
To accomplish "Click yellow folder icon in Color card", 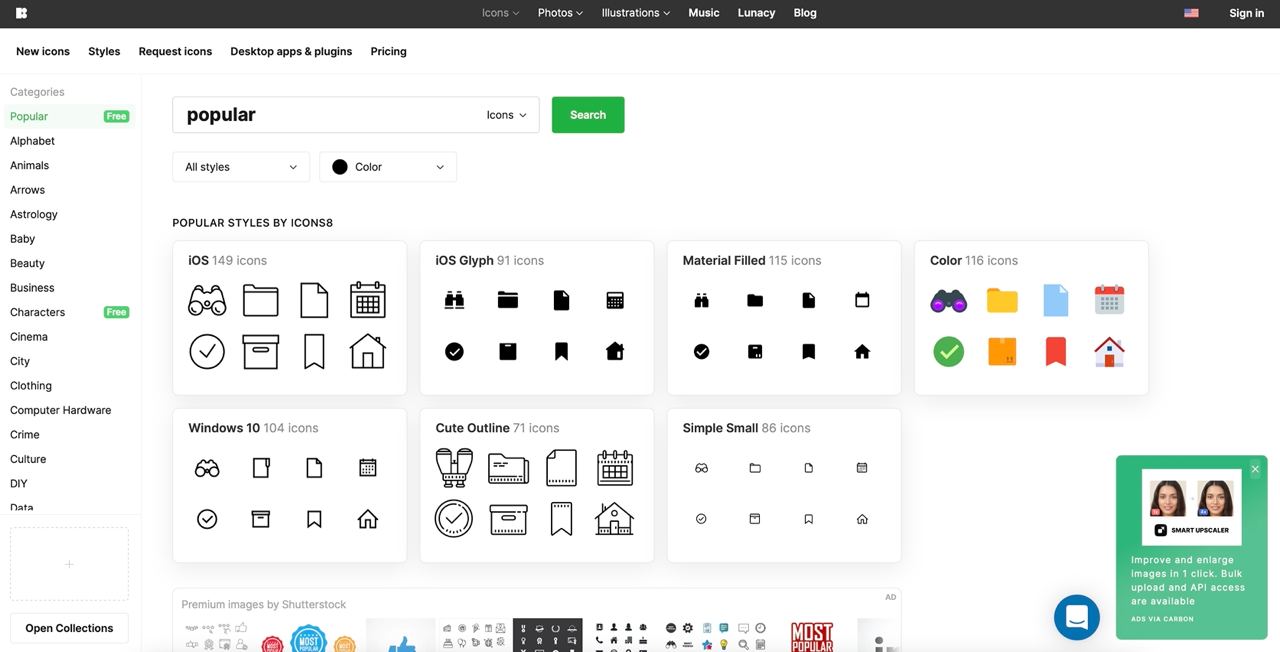I will [x=1002, y=300].
